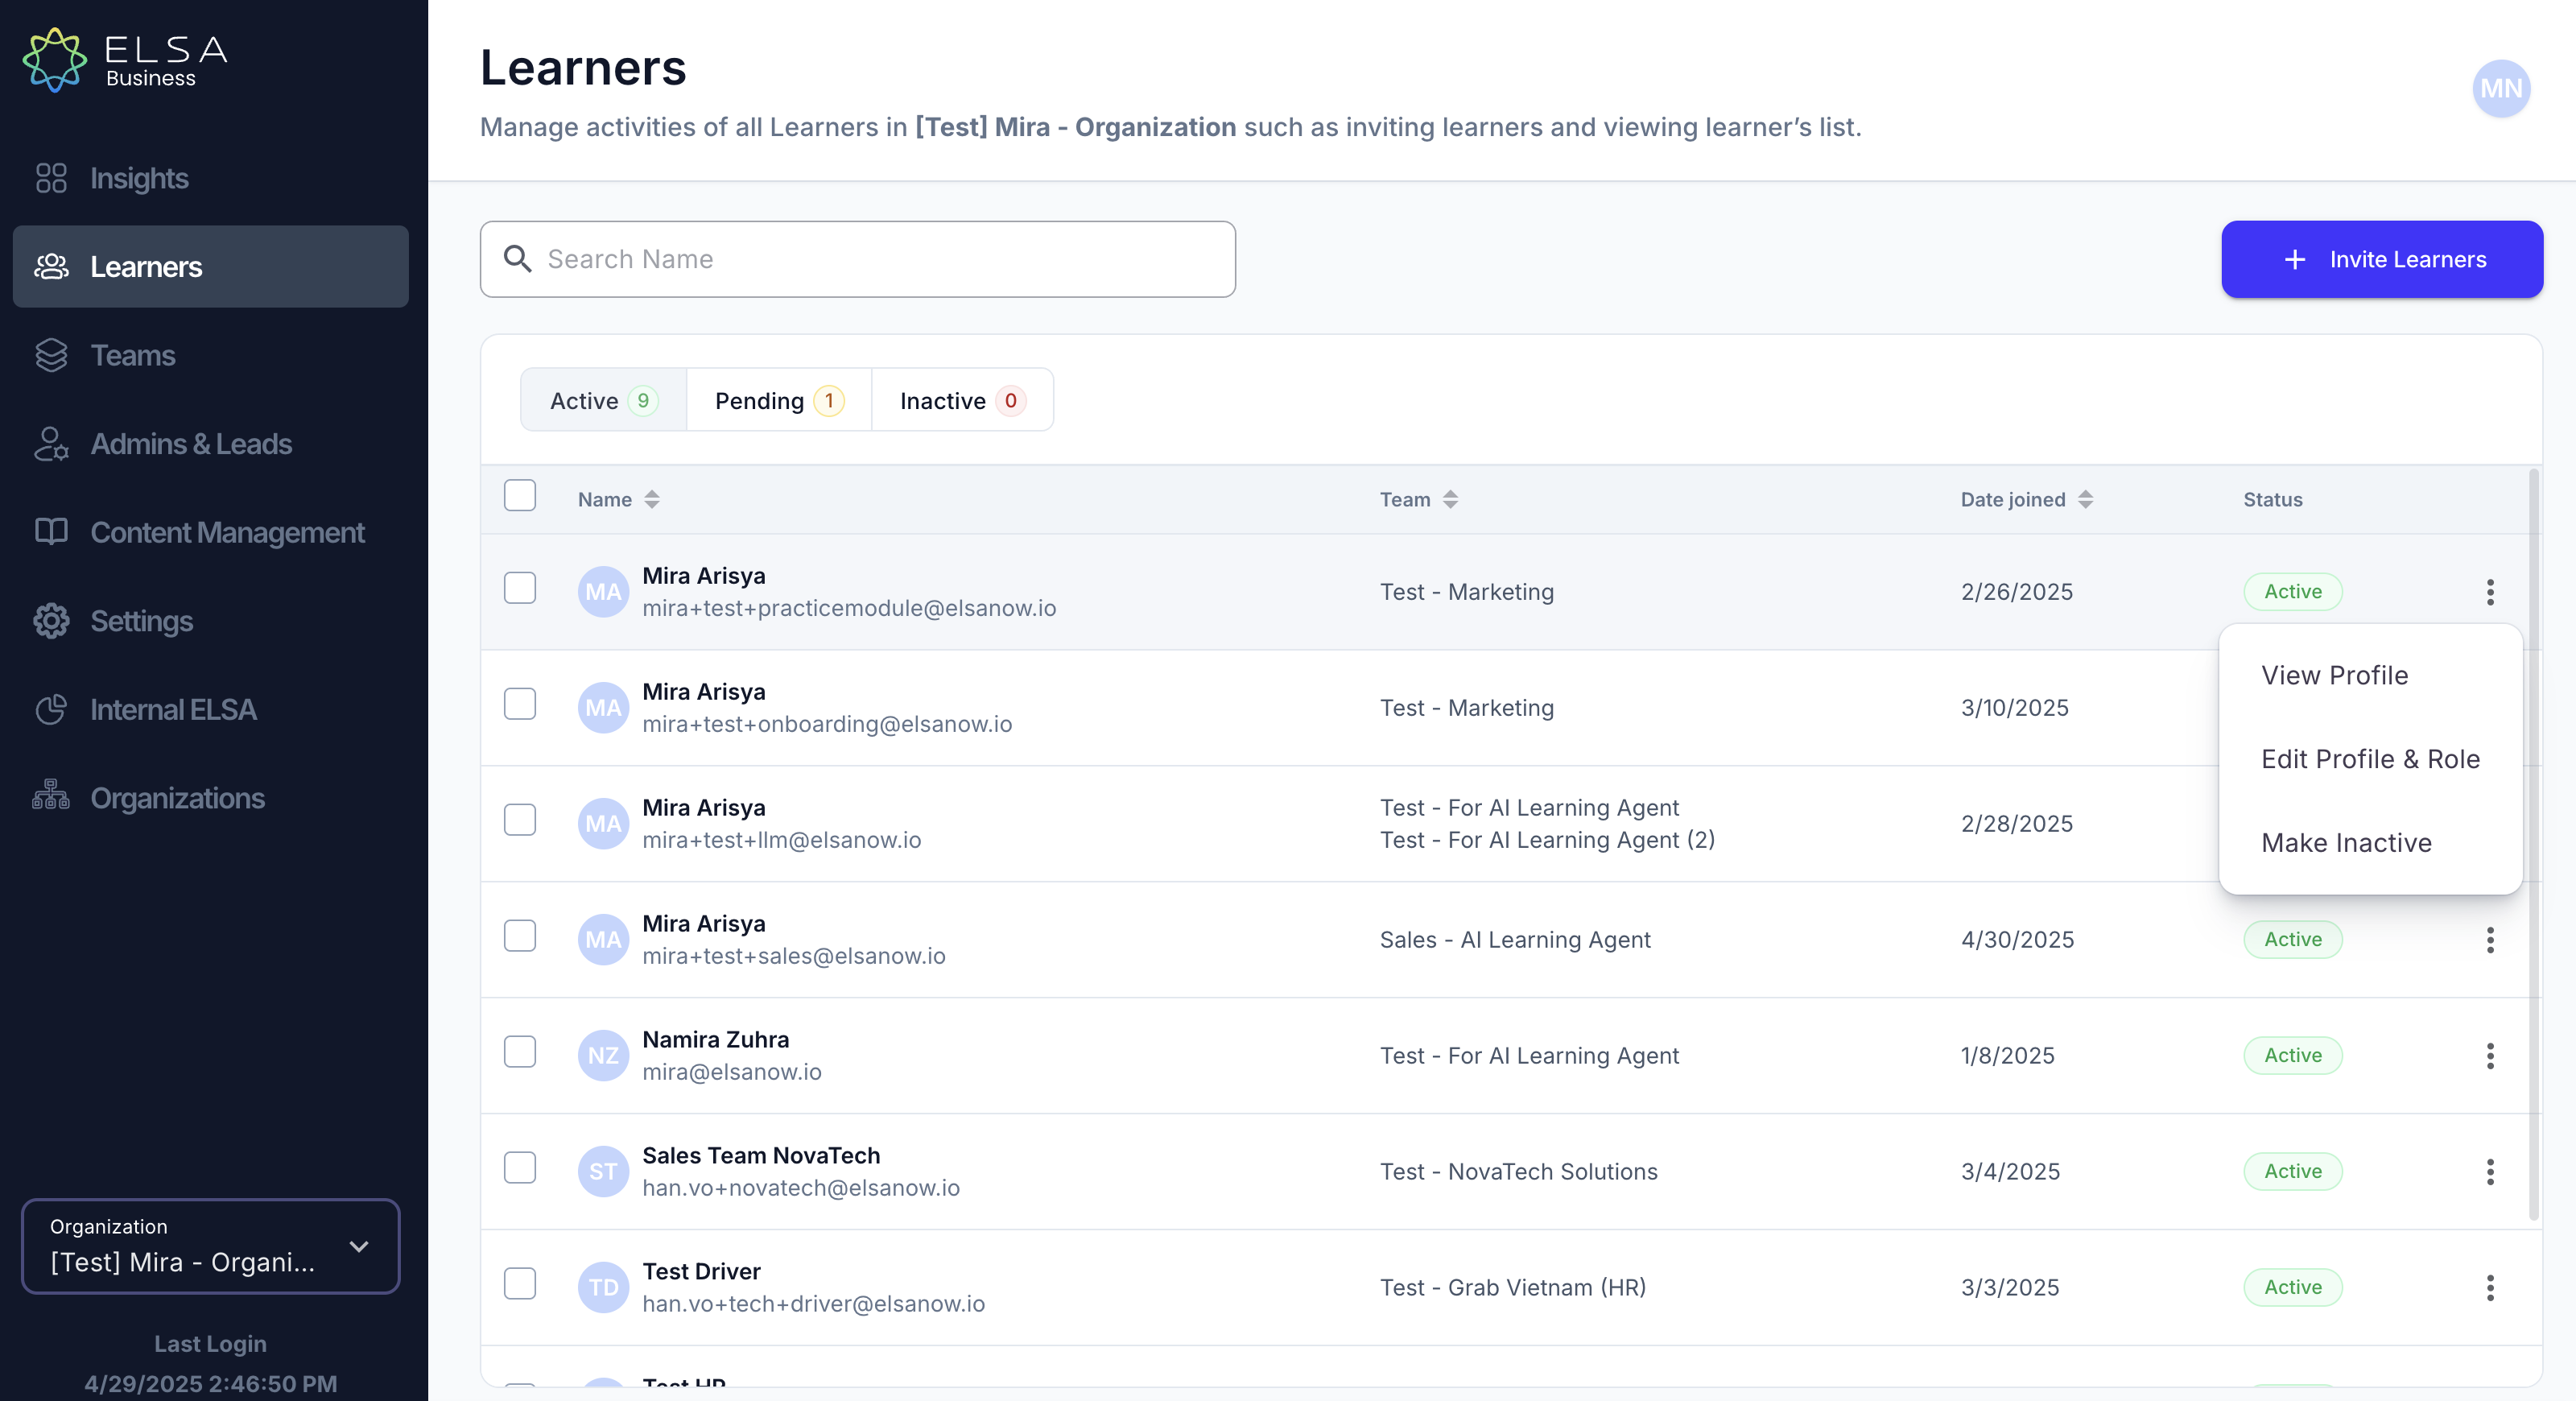Click the MA avatar for mira+test+practicemodule
The height and width of the screenshot is (1401, 2576).
pyautogui.click(x=603, y=592)
